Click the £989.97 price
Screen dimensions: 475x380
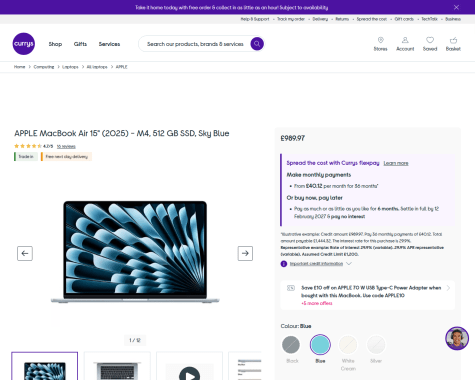pyautogui.click(x=293, y=138)
